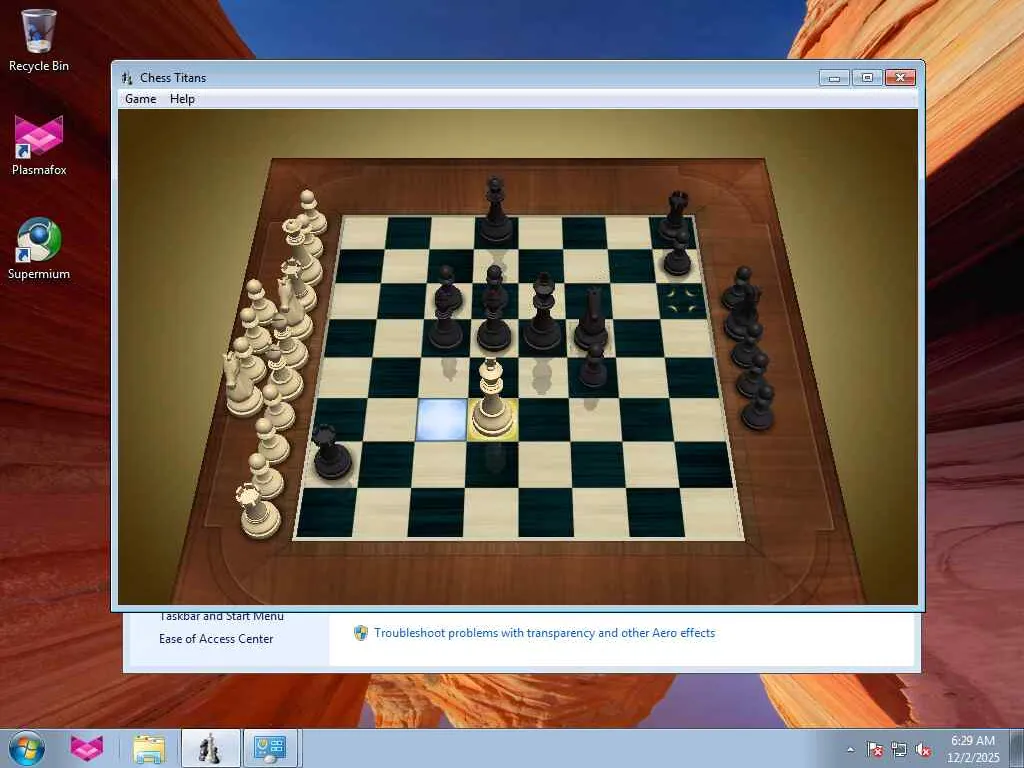Launch Plasmafox from the taskbar
The image size is (1024, 768).
87,748
